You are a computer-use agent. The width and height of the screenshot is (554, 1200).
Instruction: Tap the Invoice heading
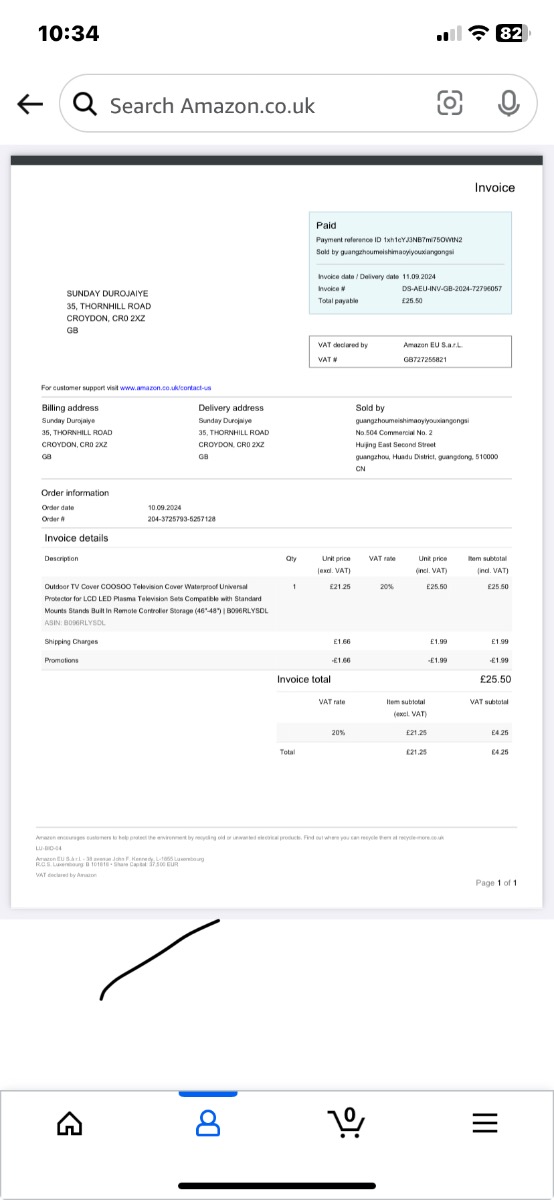pyautogui.click(x=494, y=187)
